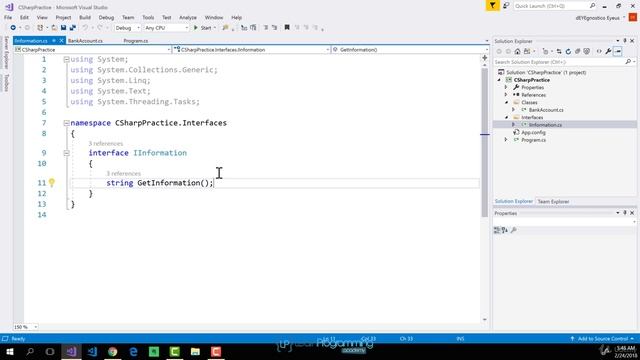Open the Debug menu
The image size is (640, 360).
[106, 18]
